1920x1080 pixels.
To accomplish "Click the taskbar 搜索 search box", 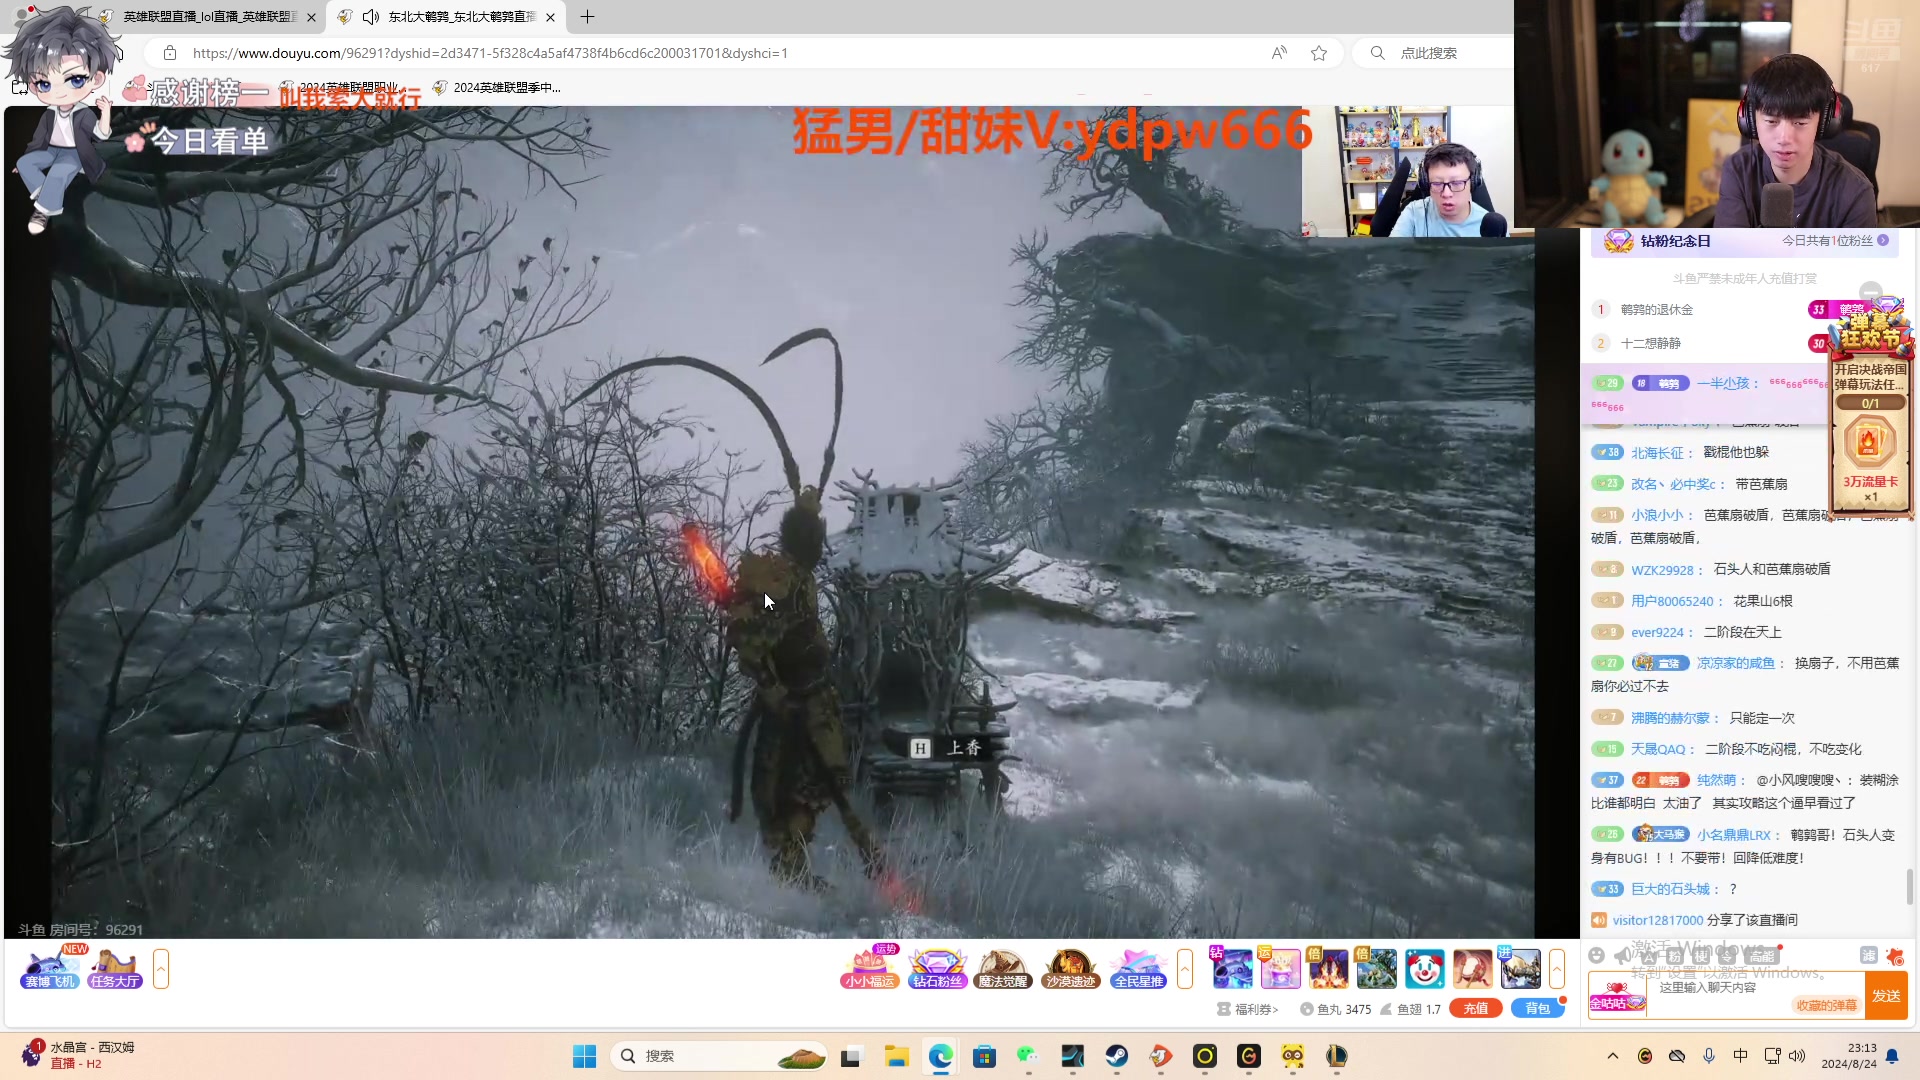I will point(719,1056).
